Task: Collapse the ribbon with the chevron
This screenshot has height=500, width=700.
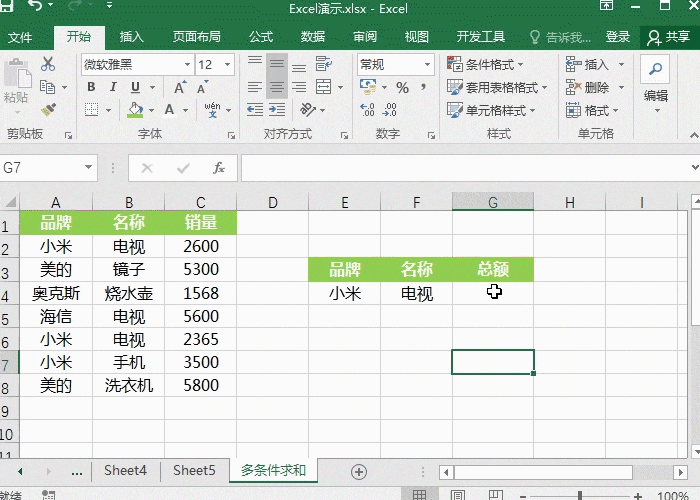Action: point(694,134)
